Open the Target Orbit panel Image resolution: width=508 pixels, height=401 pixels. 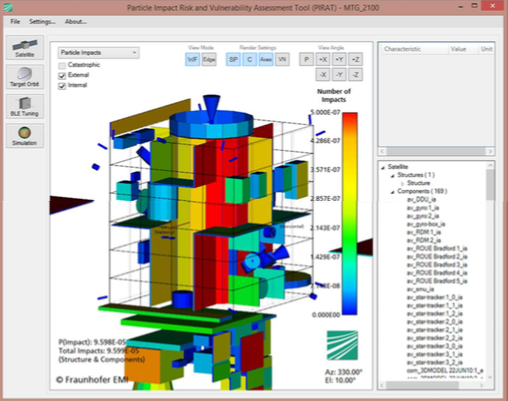tap(25, 77)
